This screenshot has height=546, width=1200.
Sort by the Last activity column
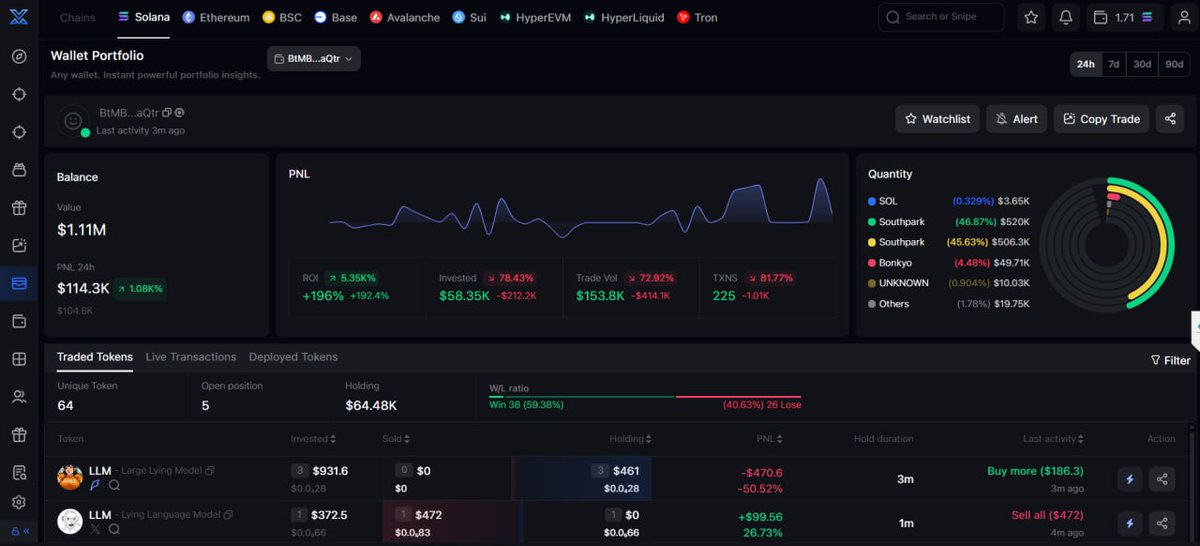click(x=1053, y=439)
